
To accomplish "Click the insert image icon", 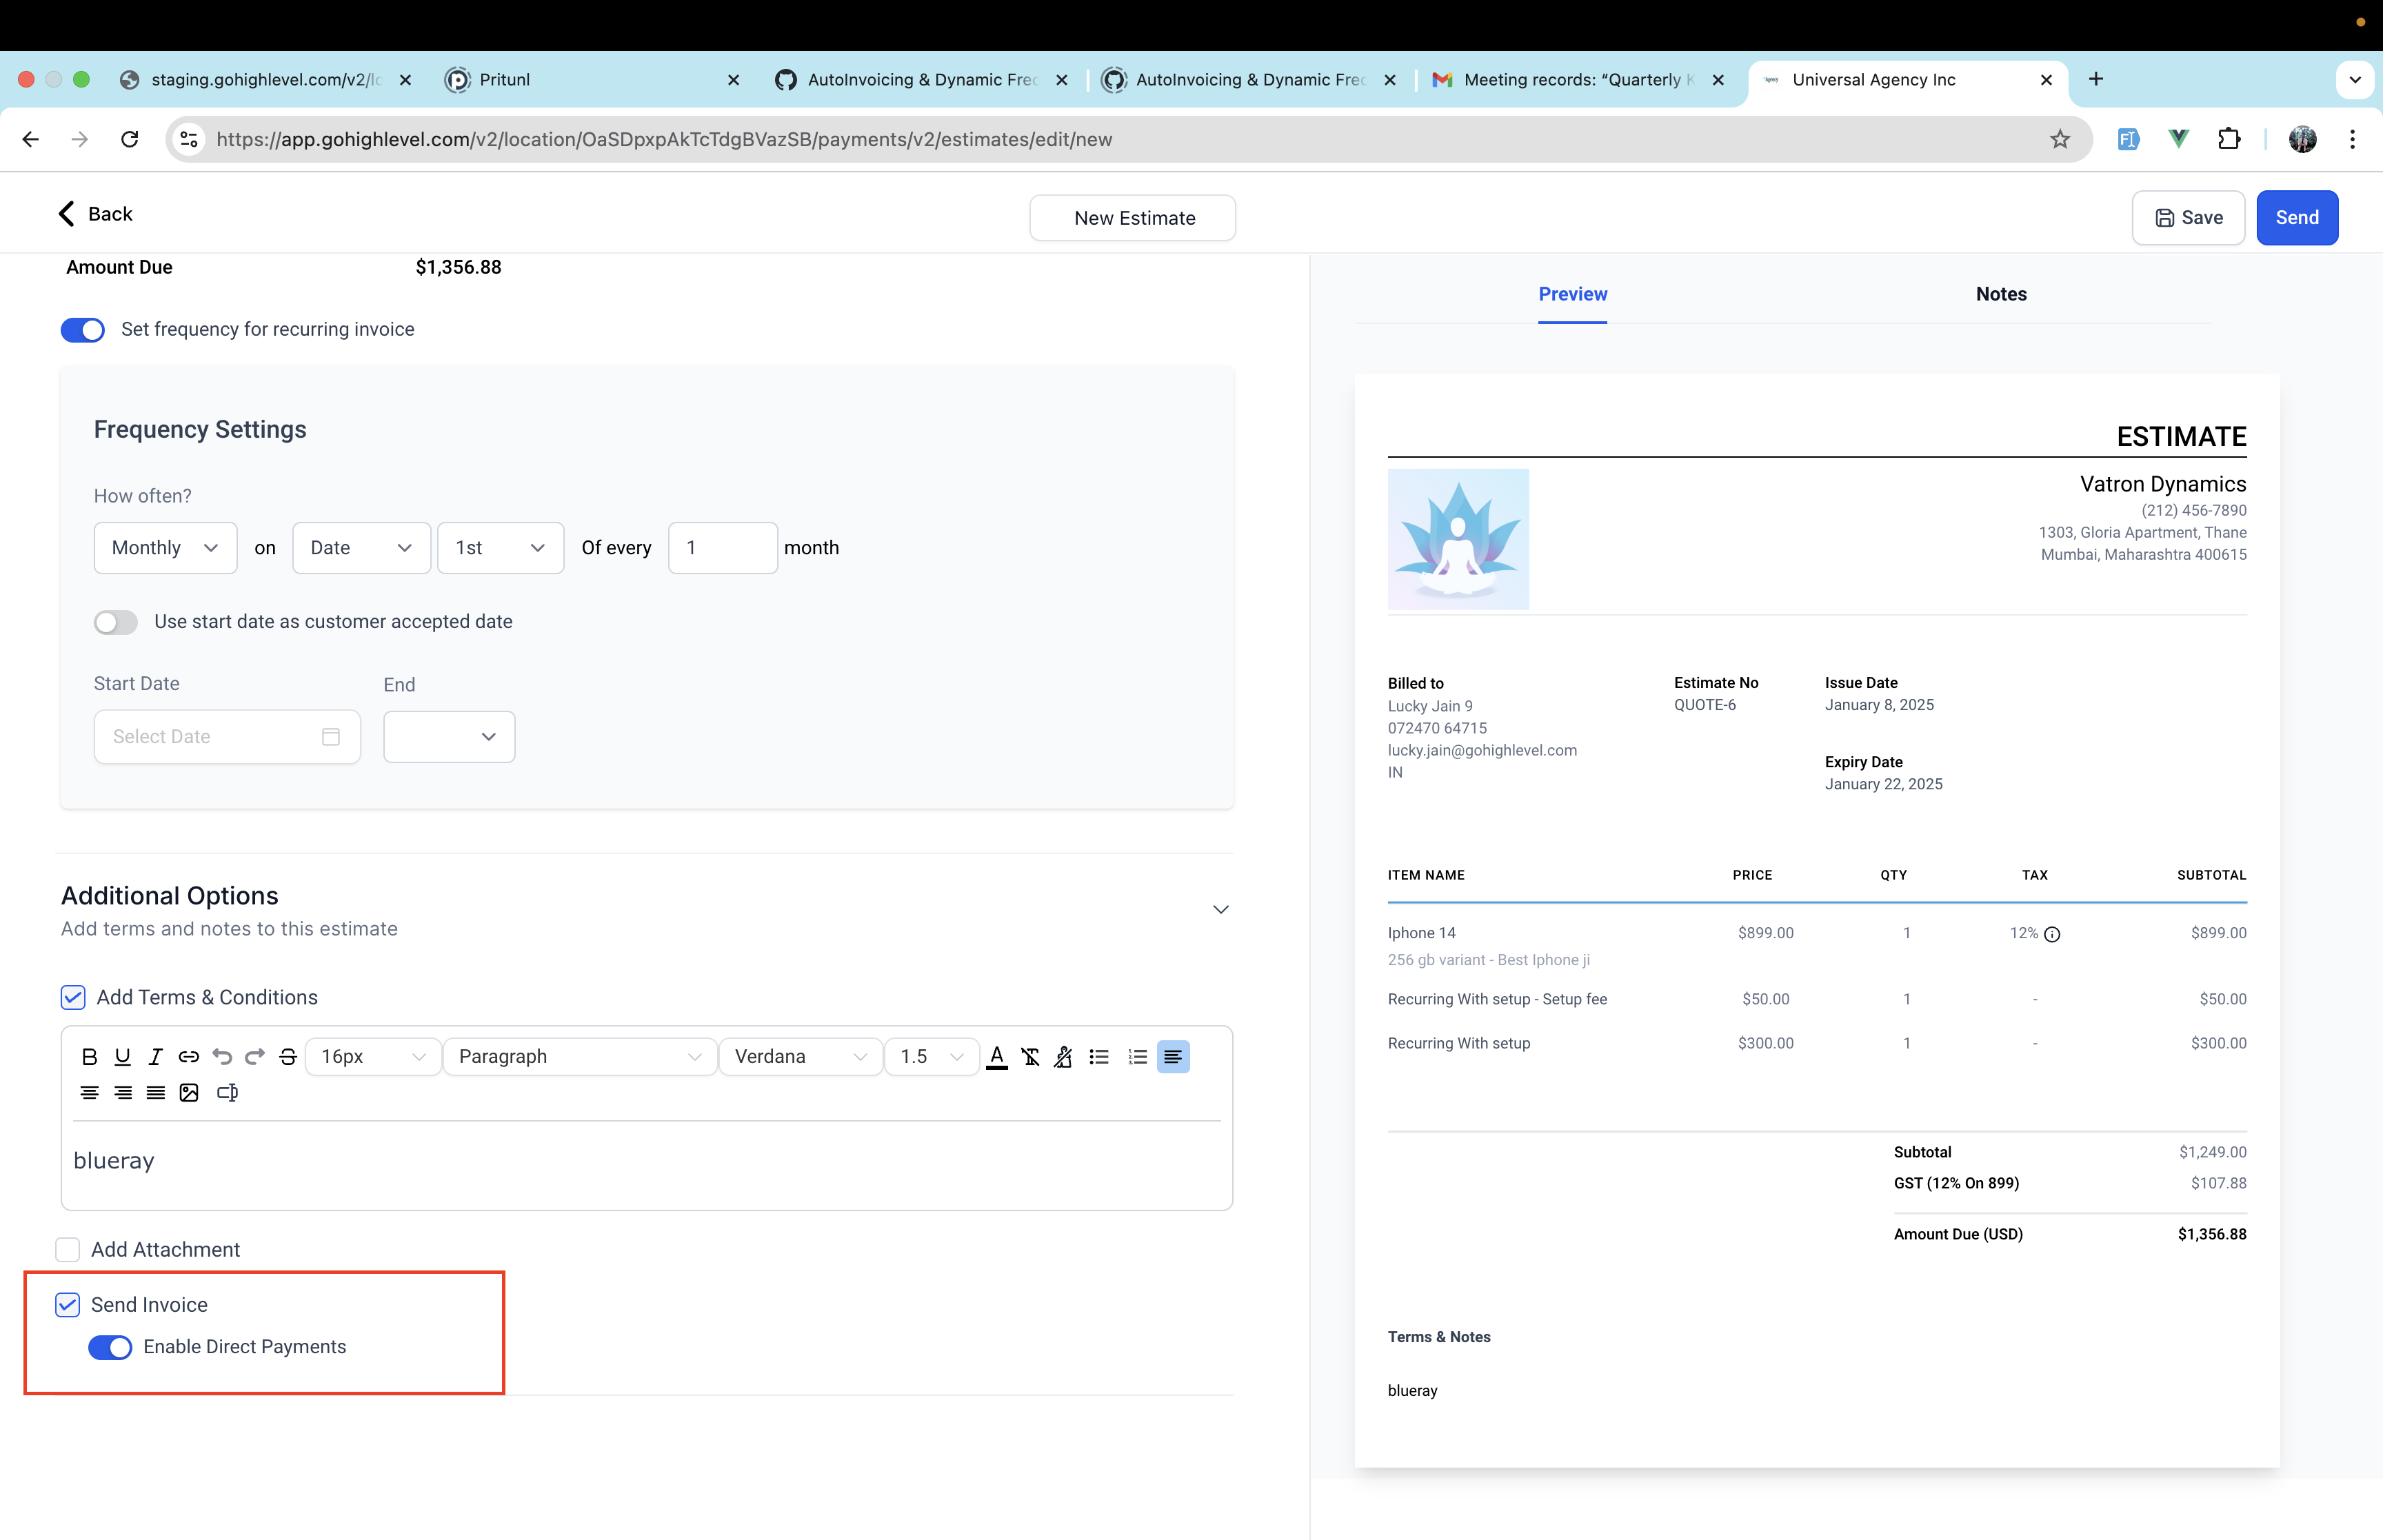I will [x=189, y=1092].
